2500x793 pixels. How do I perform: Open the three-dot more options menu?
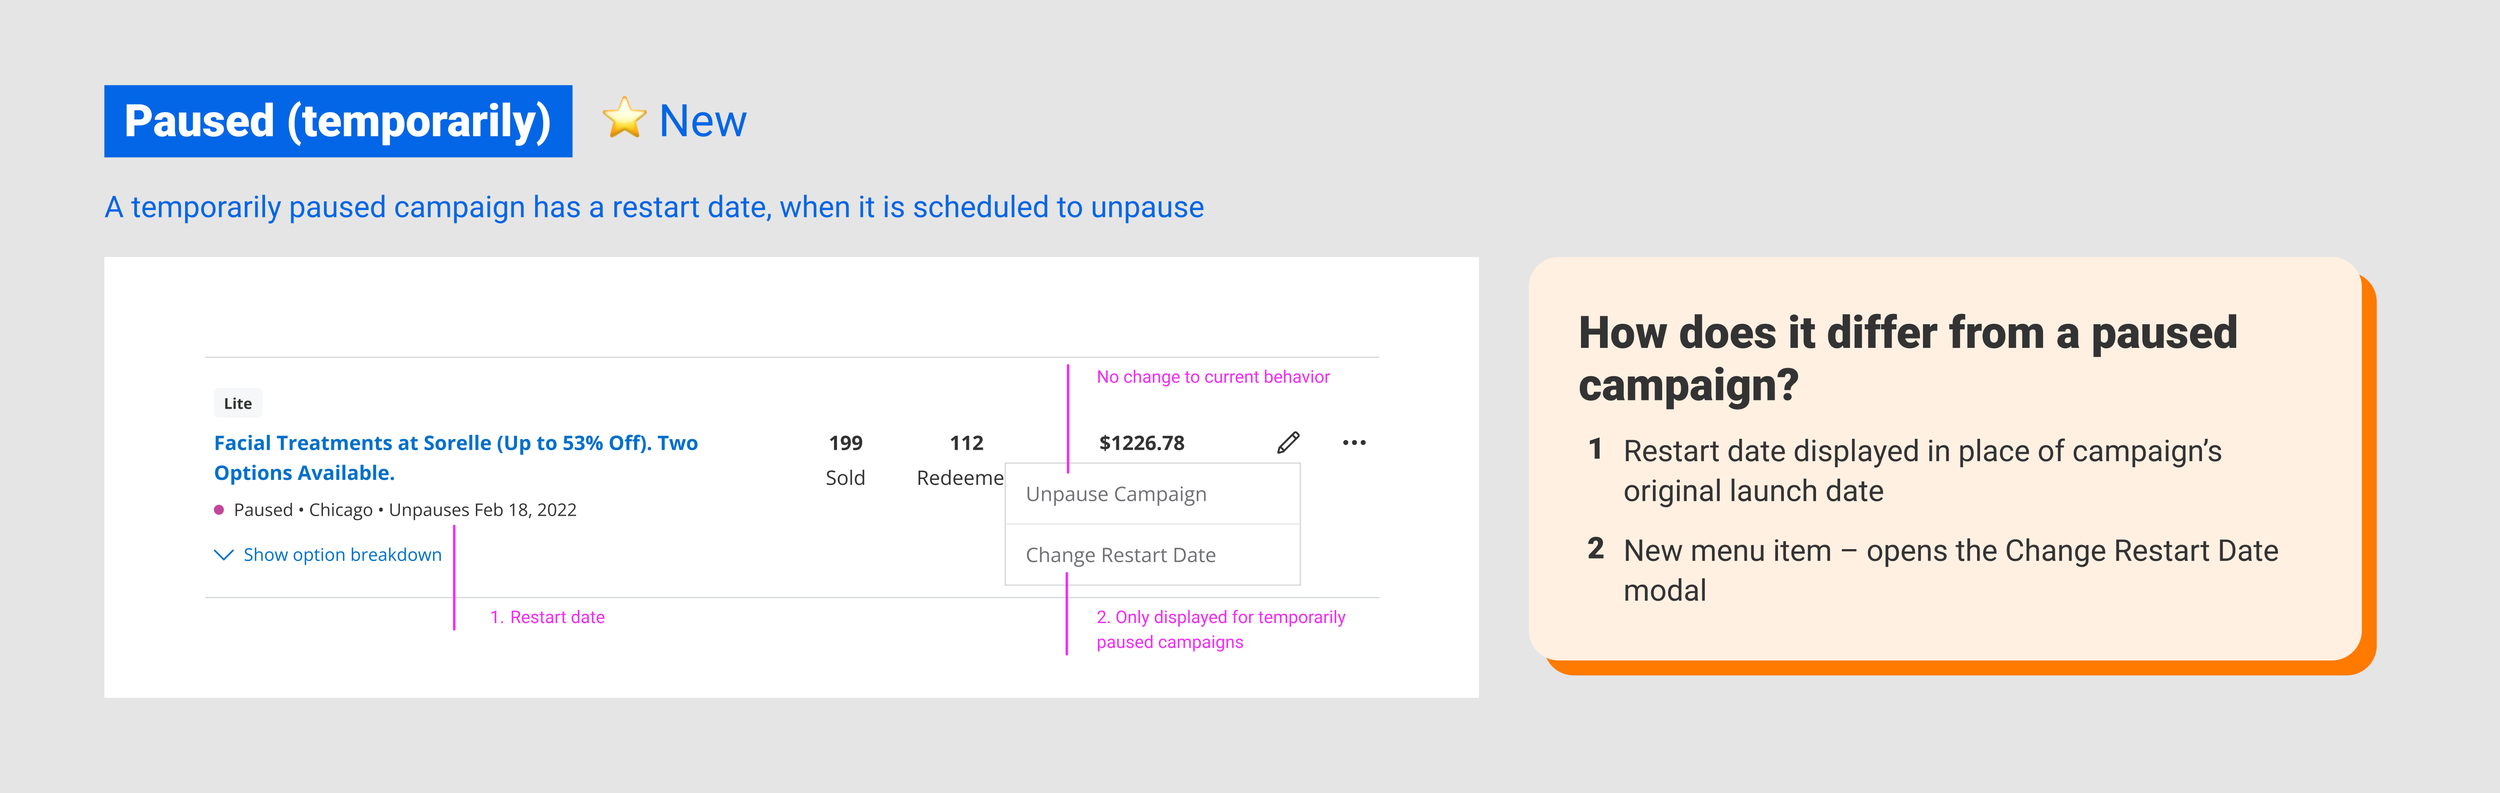(1354, 442)
